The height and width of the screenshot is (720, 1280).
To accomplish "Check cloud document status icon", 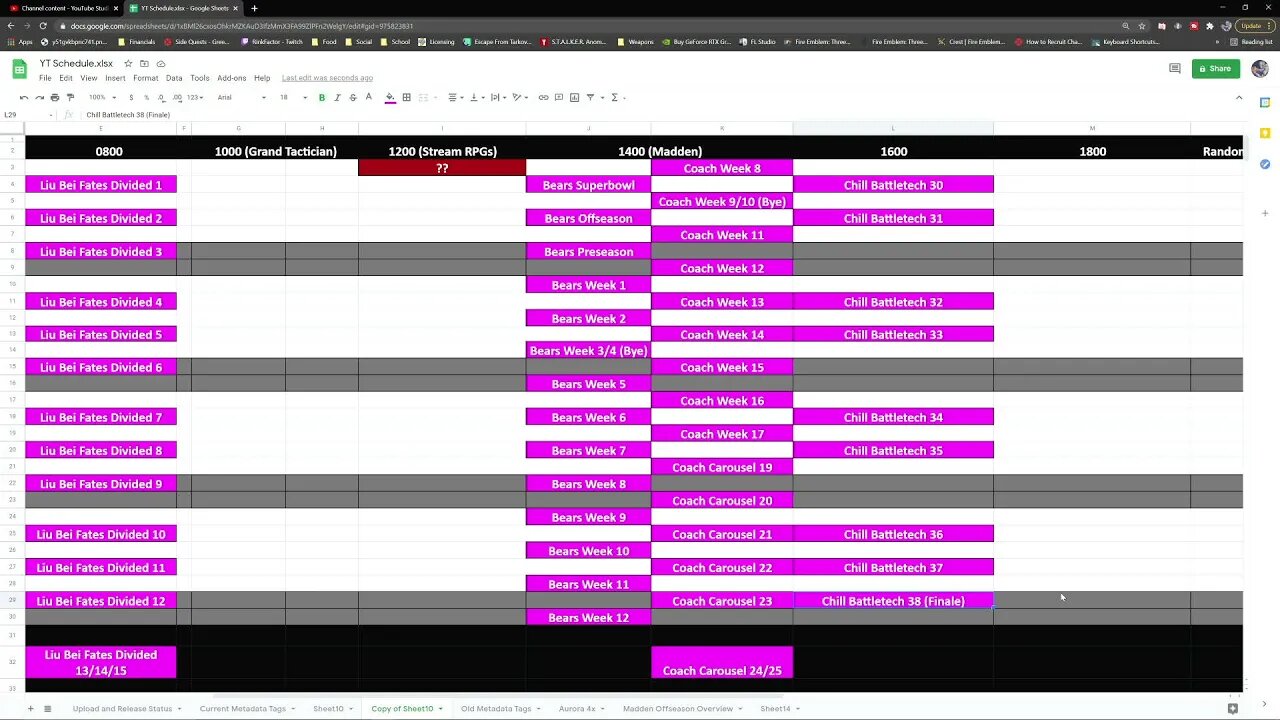I will tap(161, 63).
